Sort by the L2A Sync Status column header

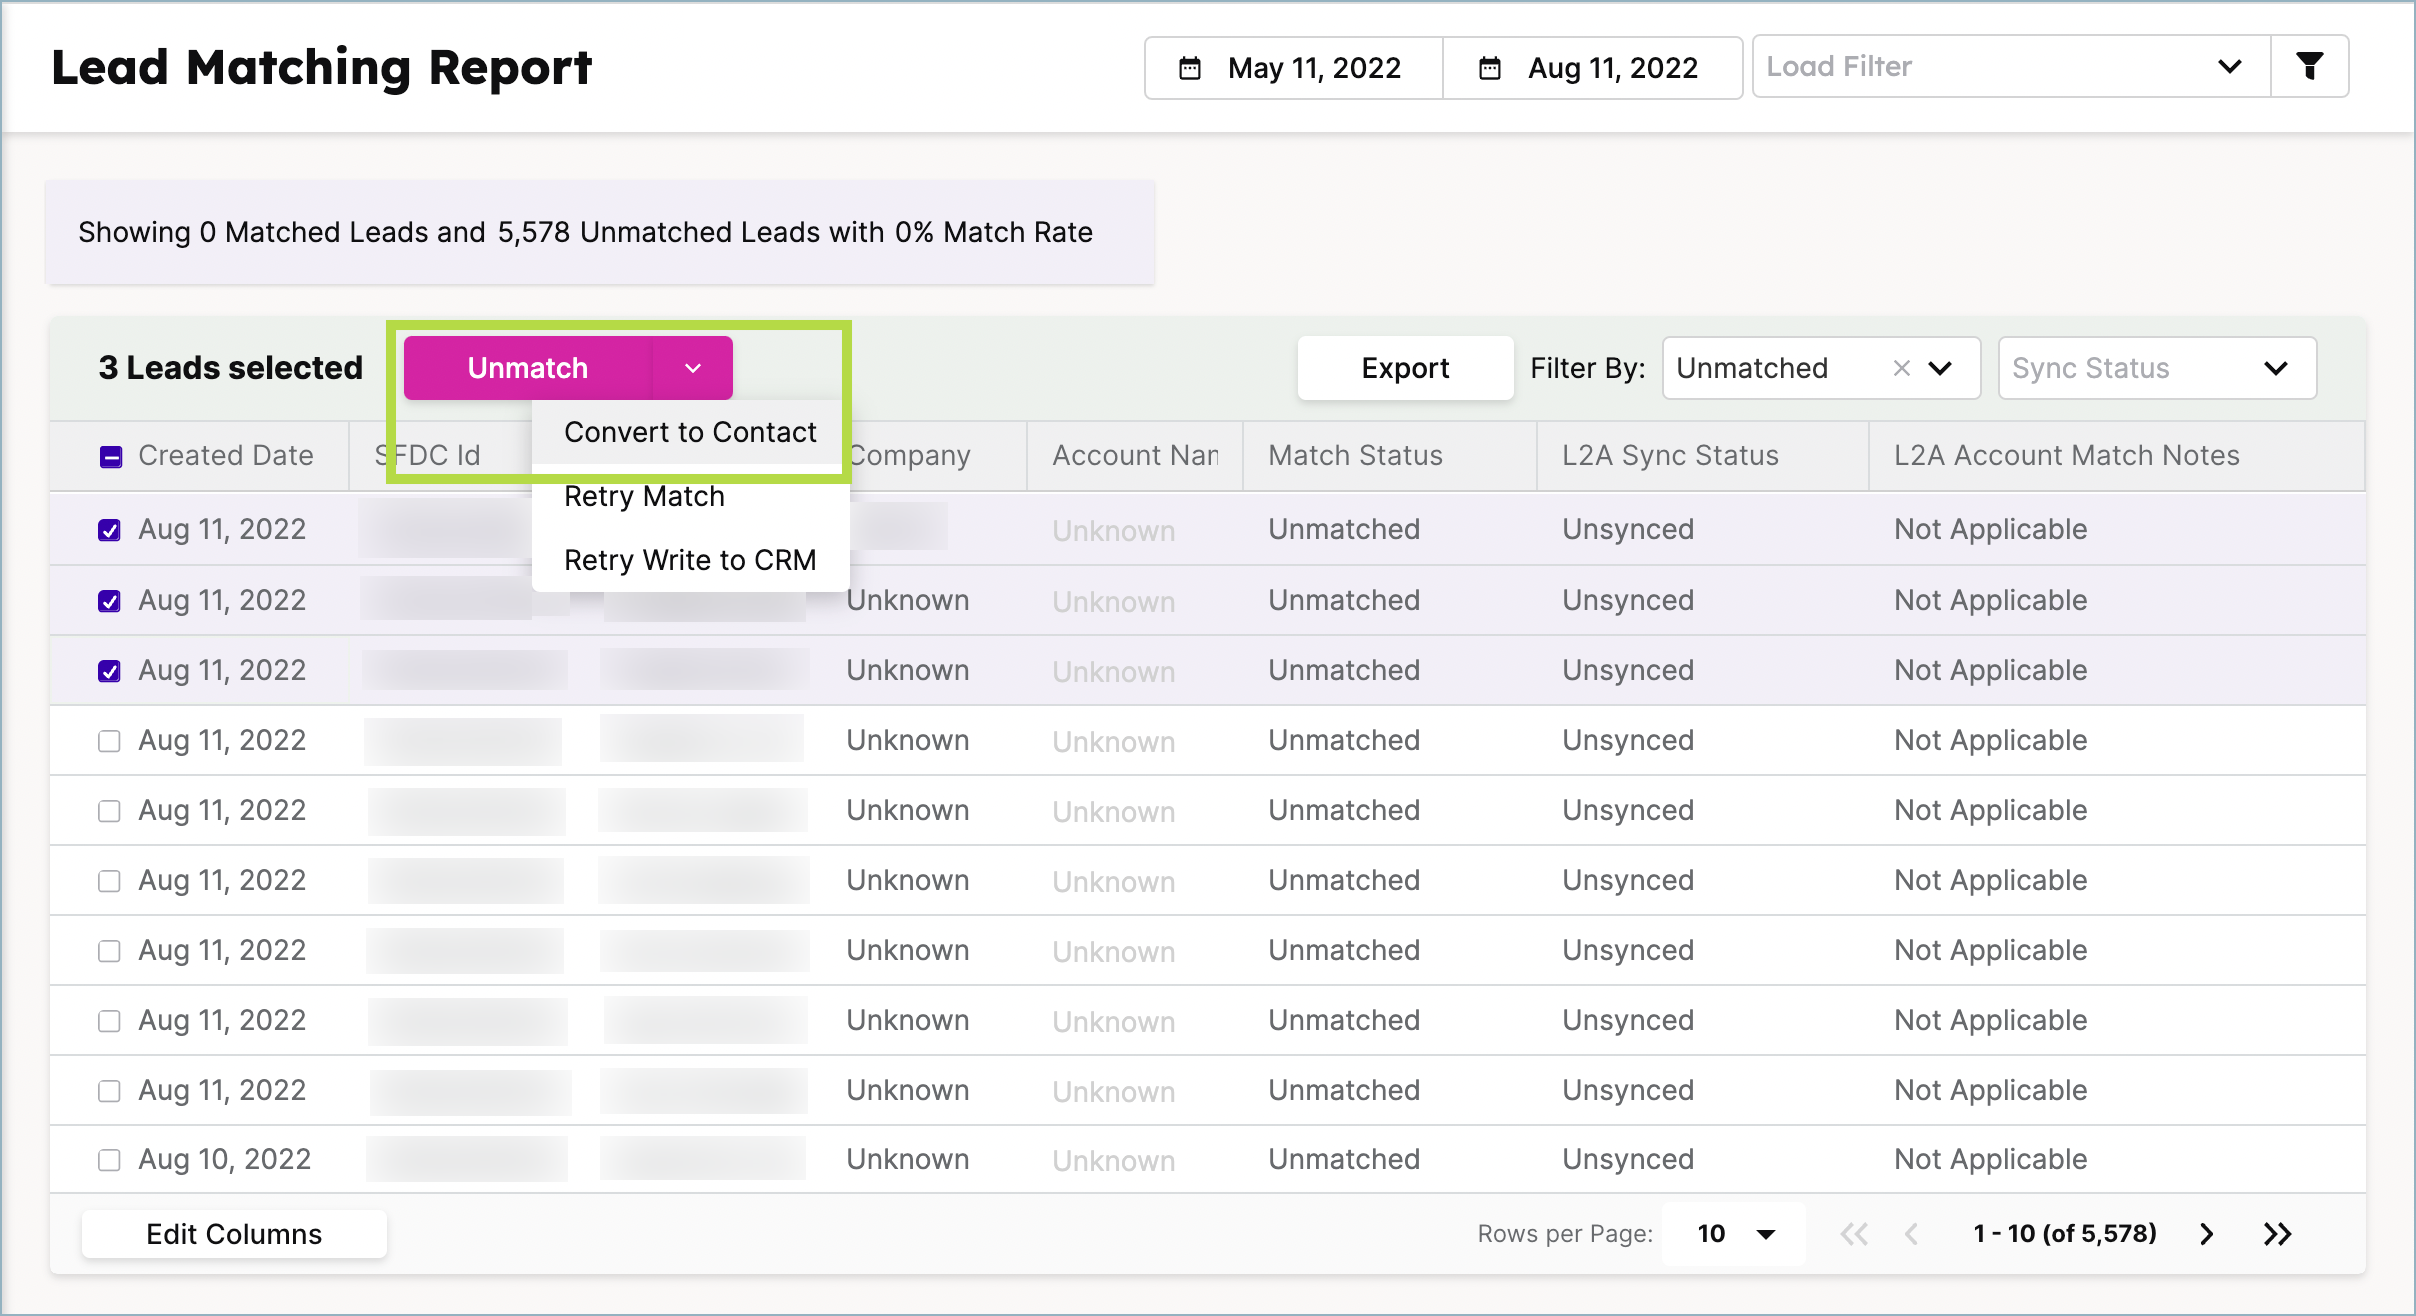(1670, 456)
